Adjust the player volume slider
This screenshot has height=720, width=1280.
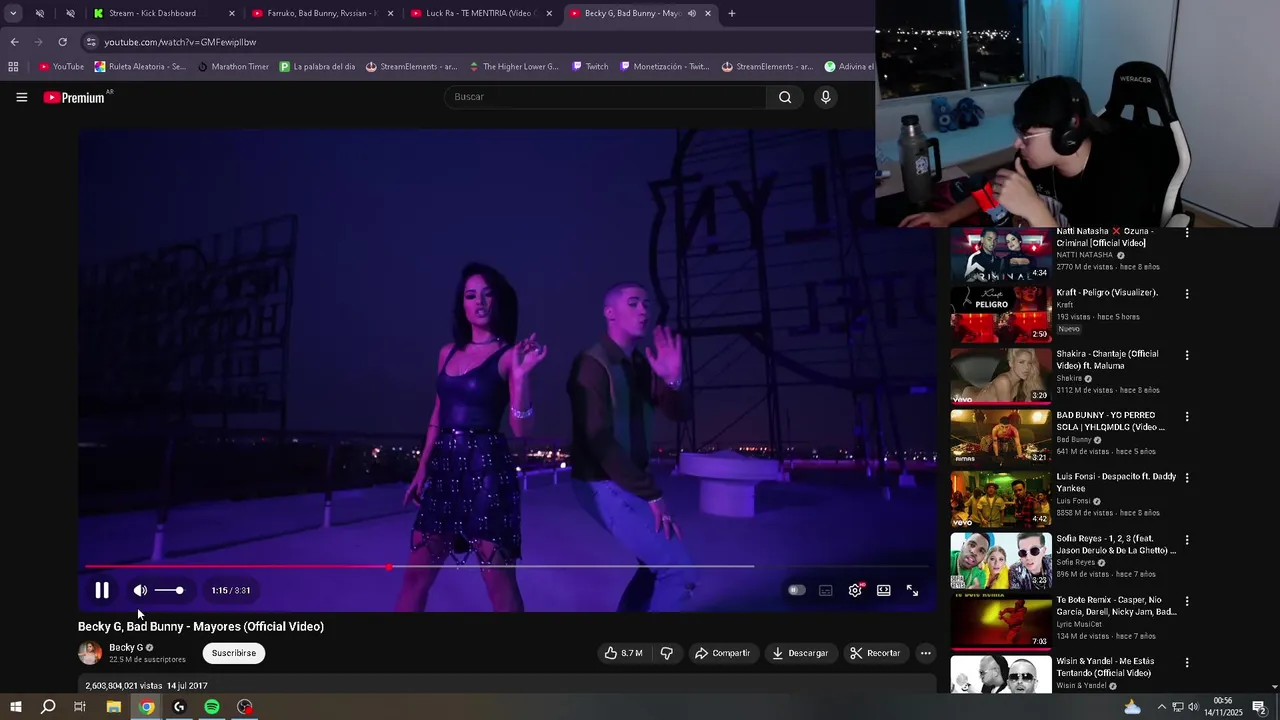click(169, 590)
